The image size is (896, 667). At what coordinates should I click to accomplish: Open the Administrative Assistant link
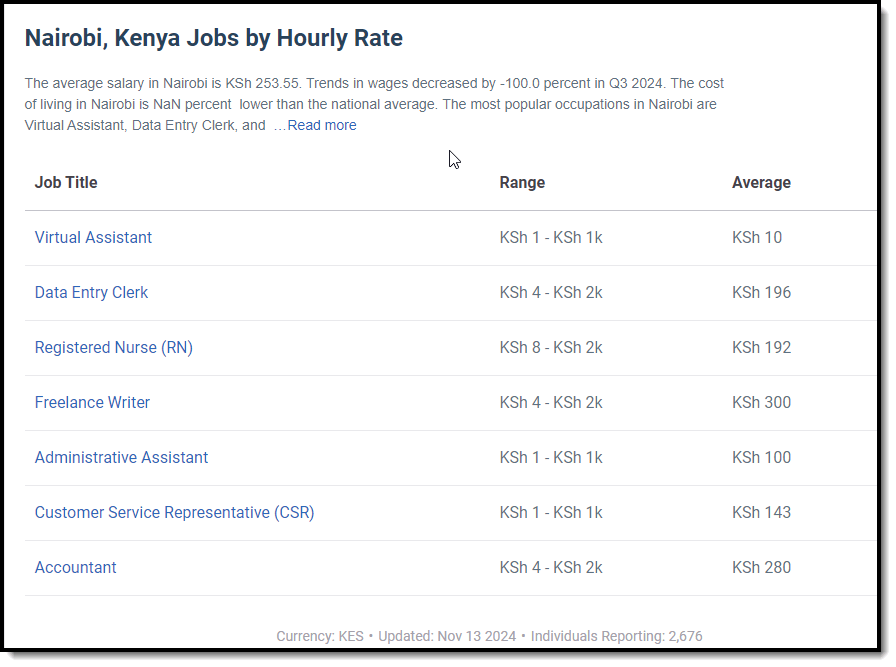pyautogui.click(x=121, y=458)
